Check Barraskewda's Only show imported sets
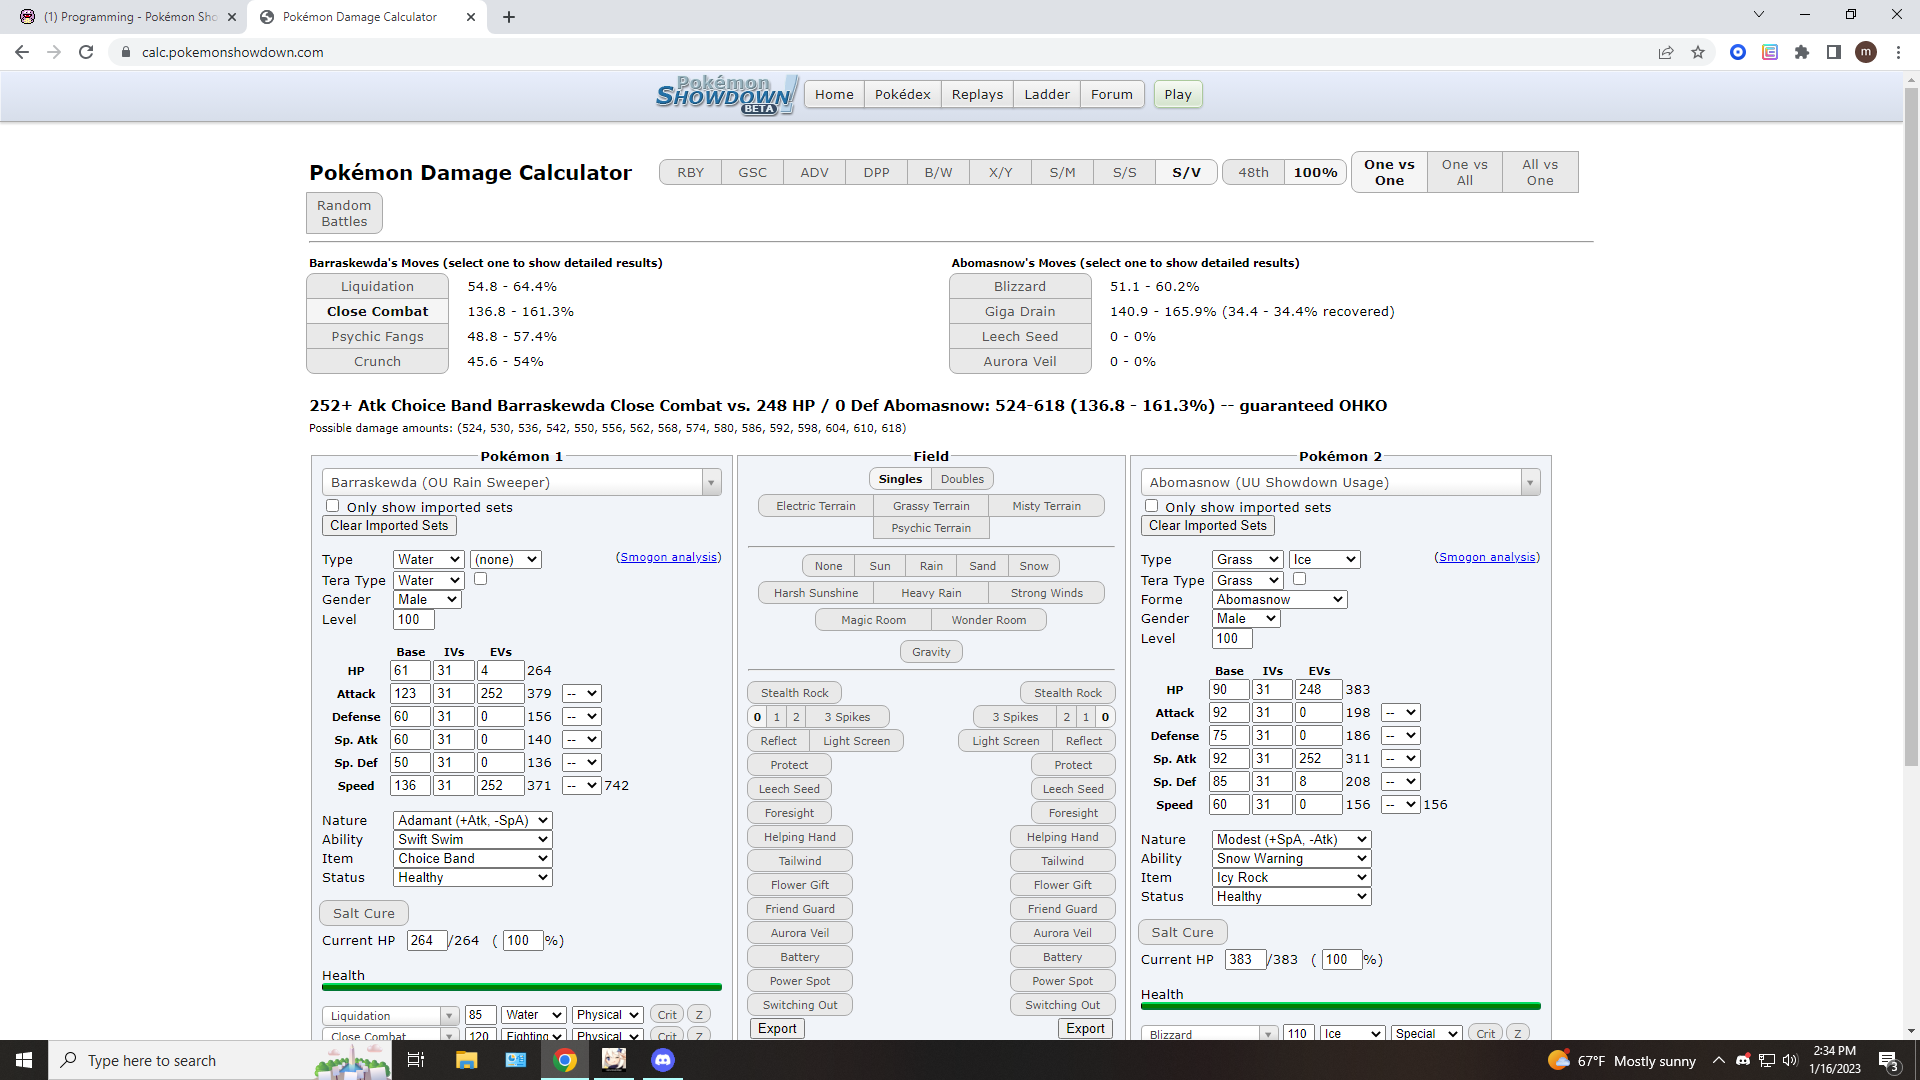1920x1080 pixels. pos(333,506)
